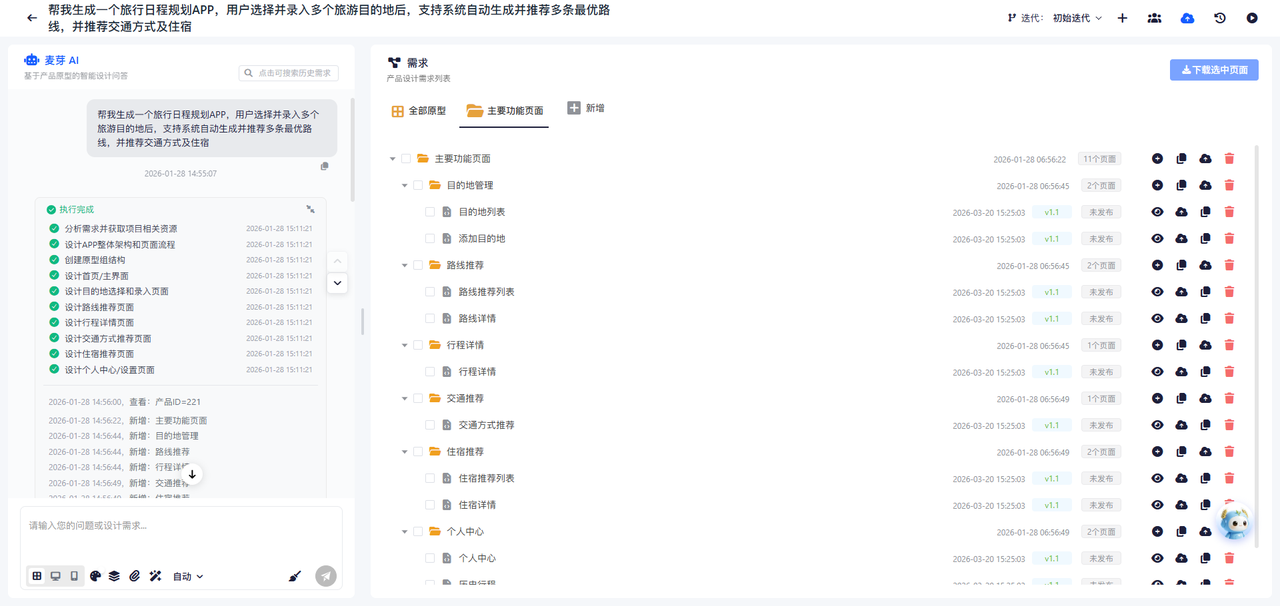
Task: Click the 下载选中页面 button
Action: pos(1214,70)
